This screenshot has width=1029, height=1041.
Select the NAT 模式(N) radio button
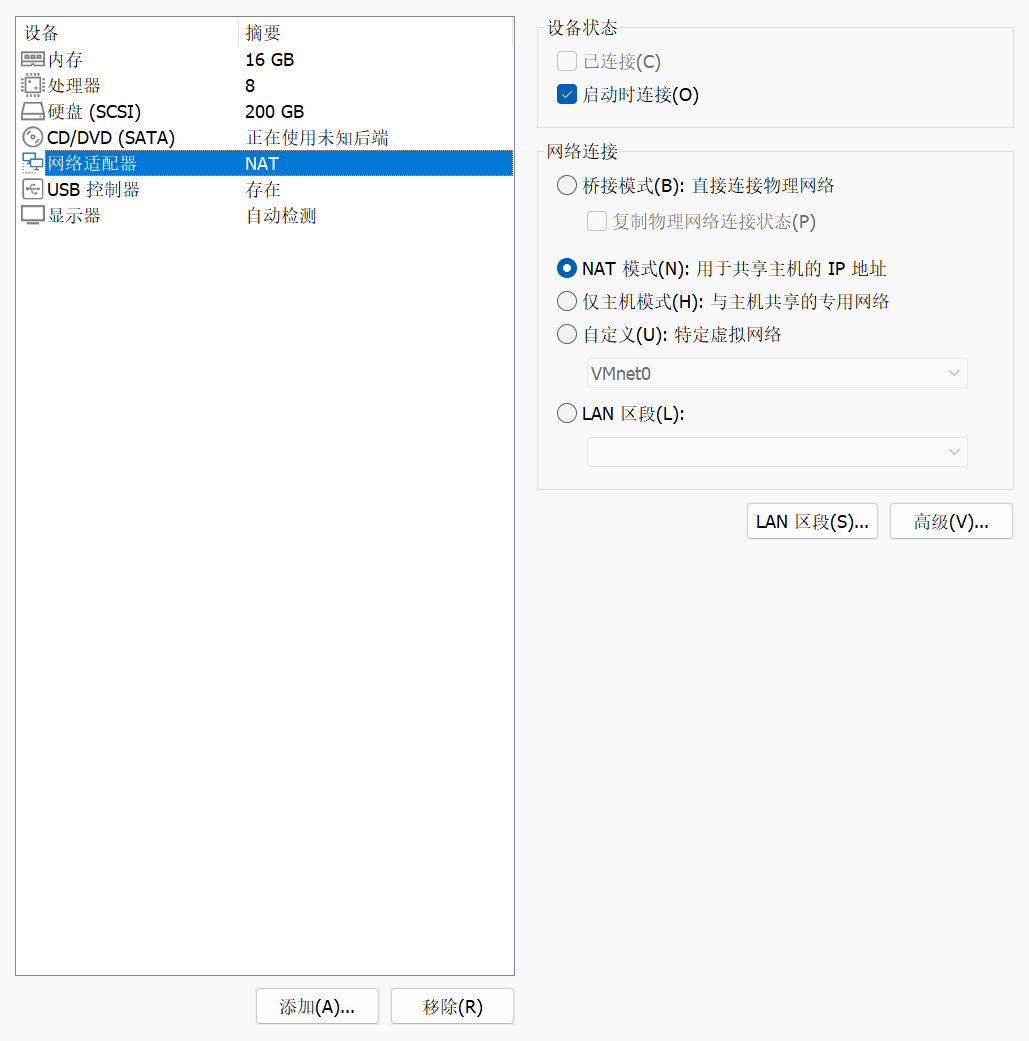pos(566,268)
